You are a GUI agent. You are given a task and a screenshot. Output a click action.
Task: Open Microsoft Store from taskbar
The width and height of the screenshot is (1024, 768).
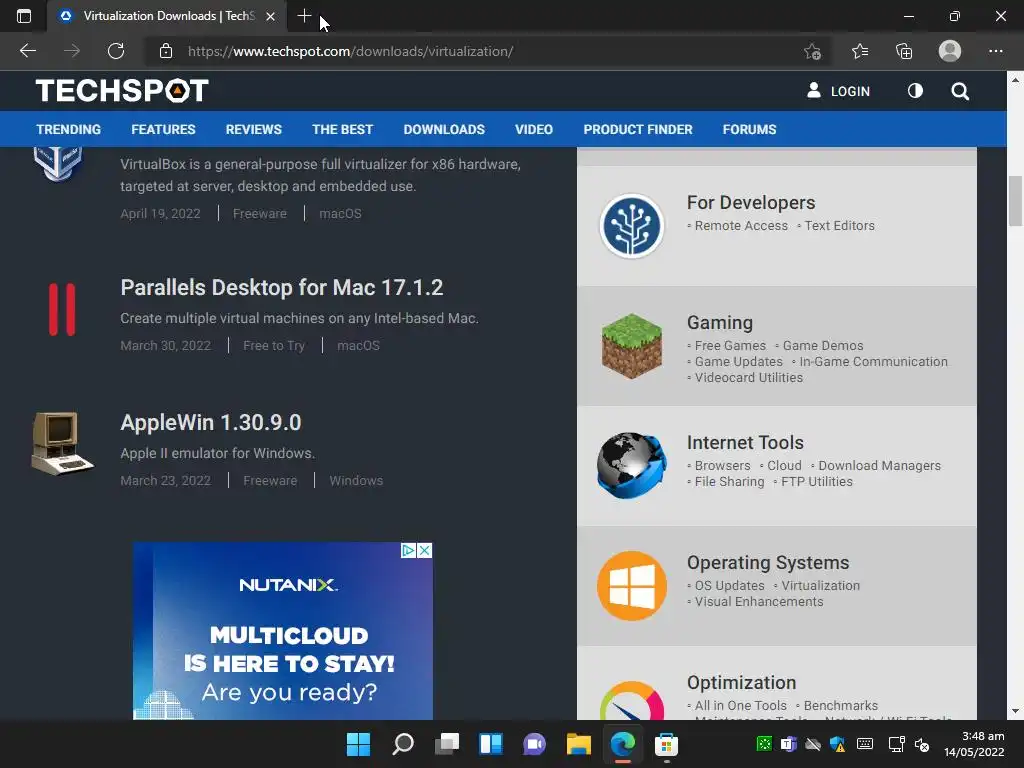666,744
